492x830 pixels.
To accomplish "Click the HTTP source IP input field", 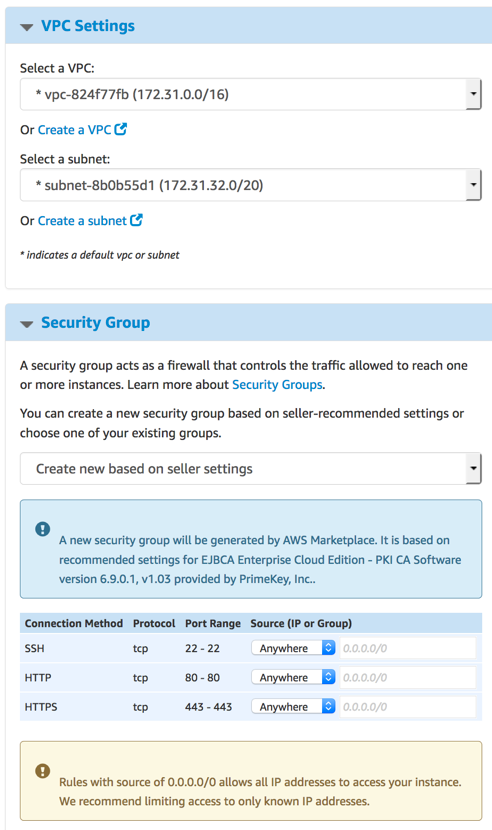I will (407, 677).
